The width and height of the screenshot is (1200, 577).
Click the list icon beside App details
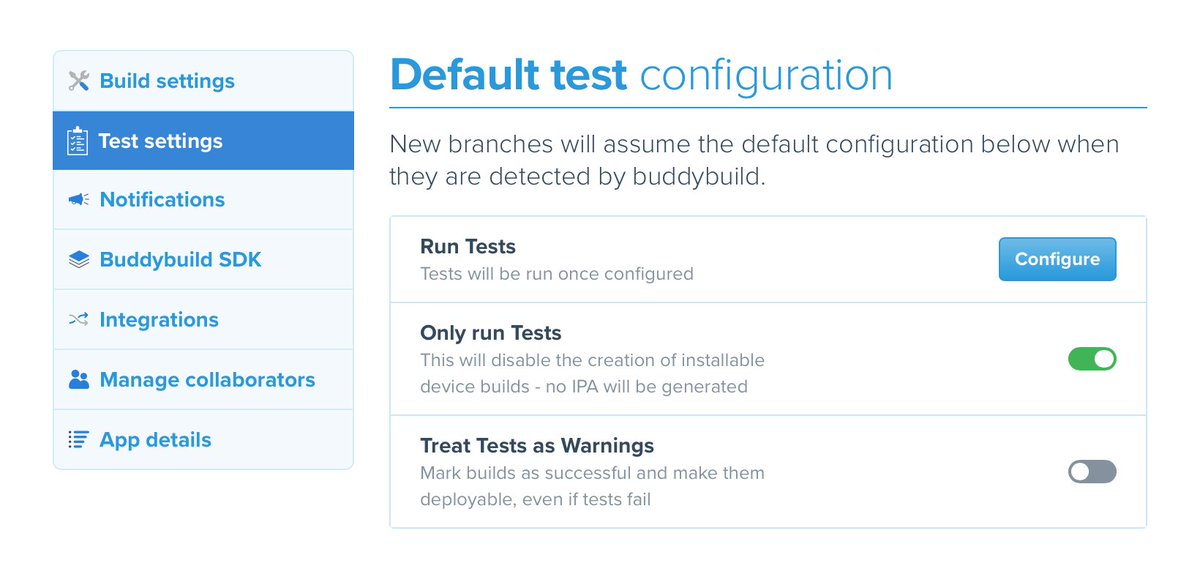click(x=78, y=440)
